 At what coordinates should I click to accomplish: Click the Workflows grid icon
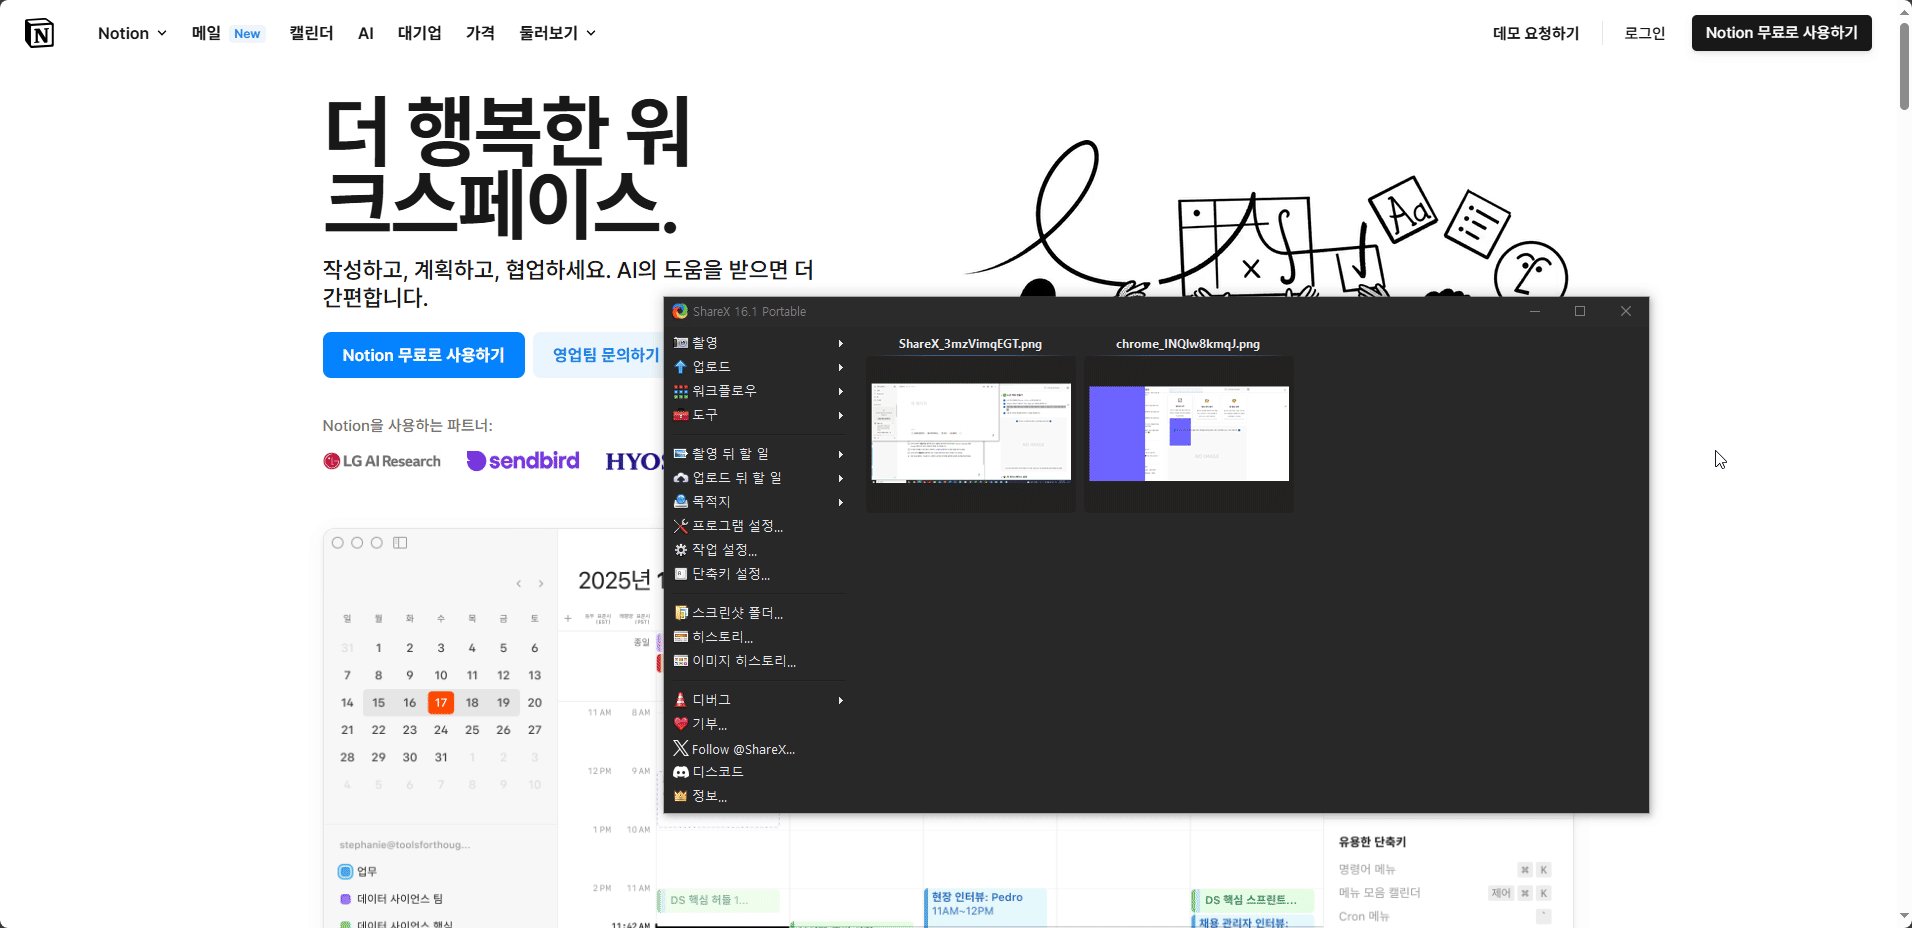tap(681, 391)
